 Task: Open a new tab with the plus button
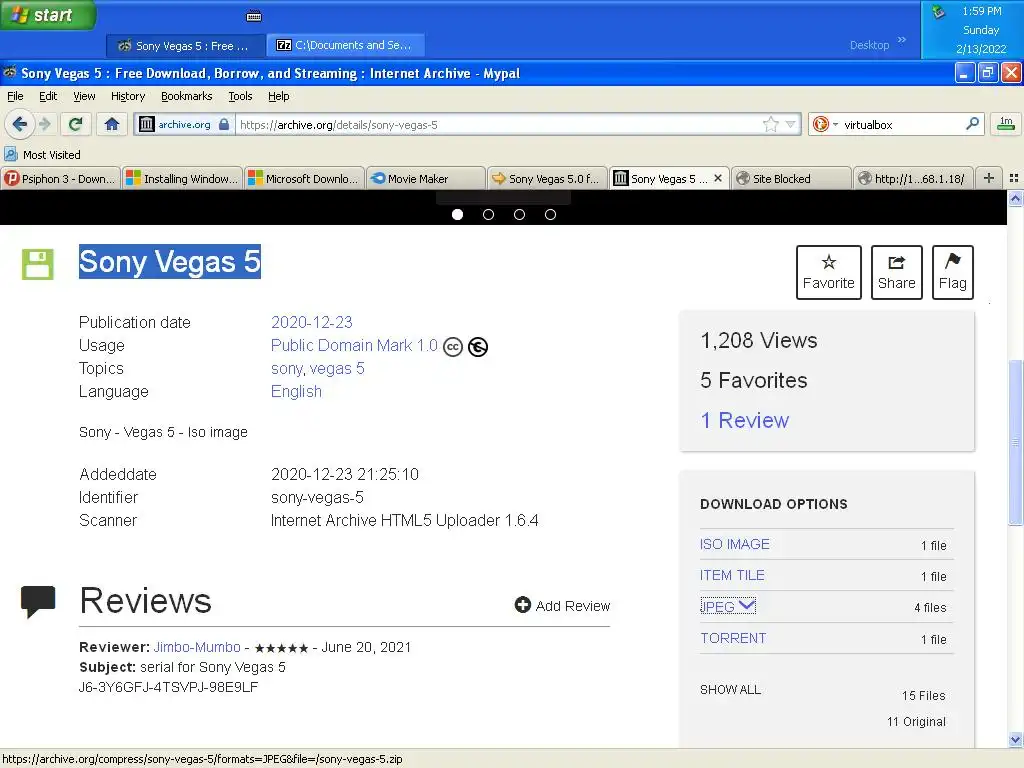(989, 178)
